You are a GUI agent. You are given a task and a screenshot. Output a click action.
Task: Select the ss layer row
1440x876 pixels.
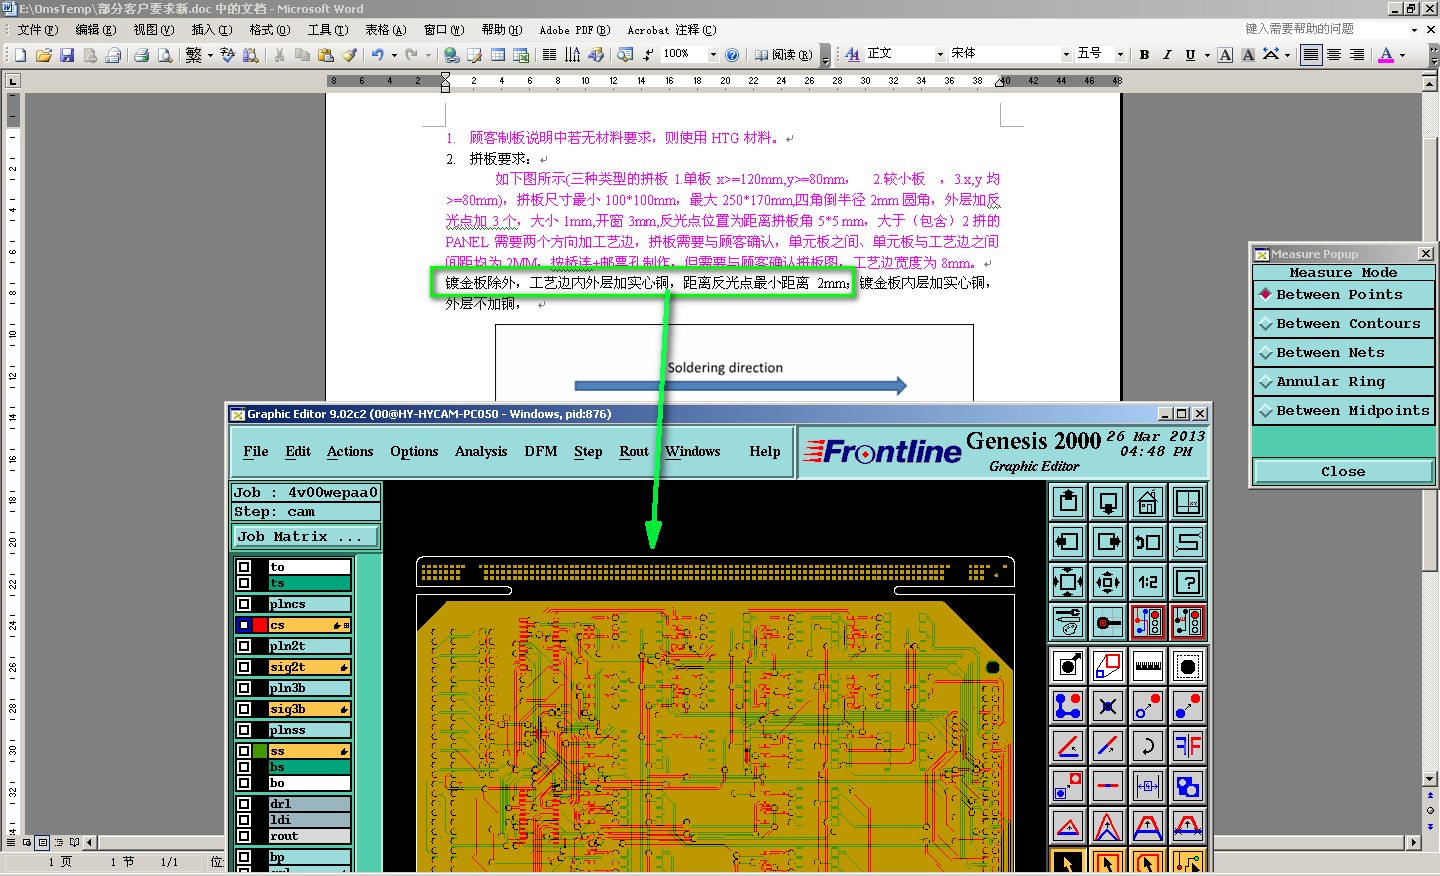(x=309, y=751)
